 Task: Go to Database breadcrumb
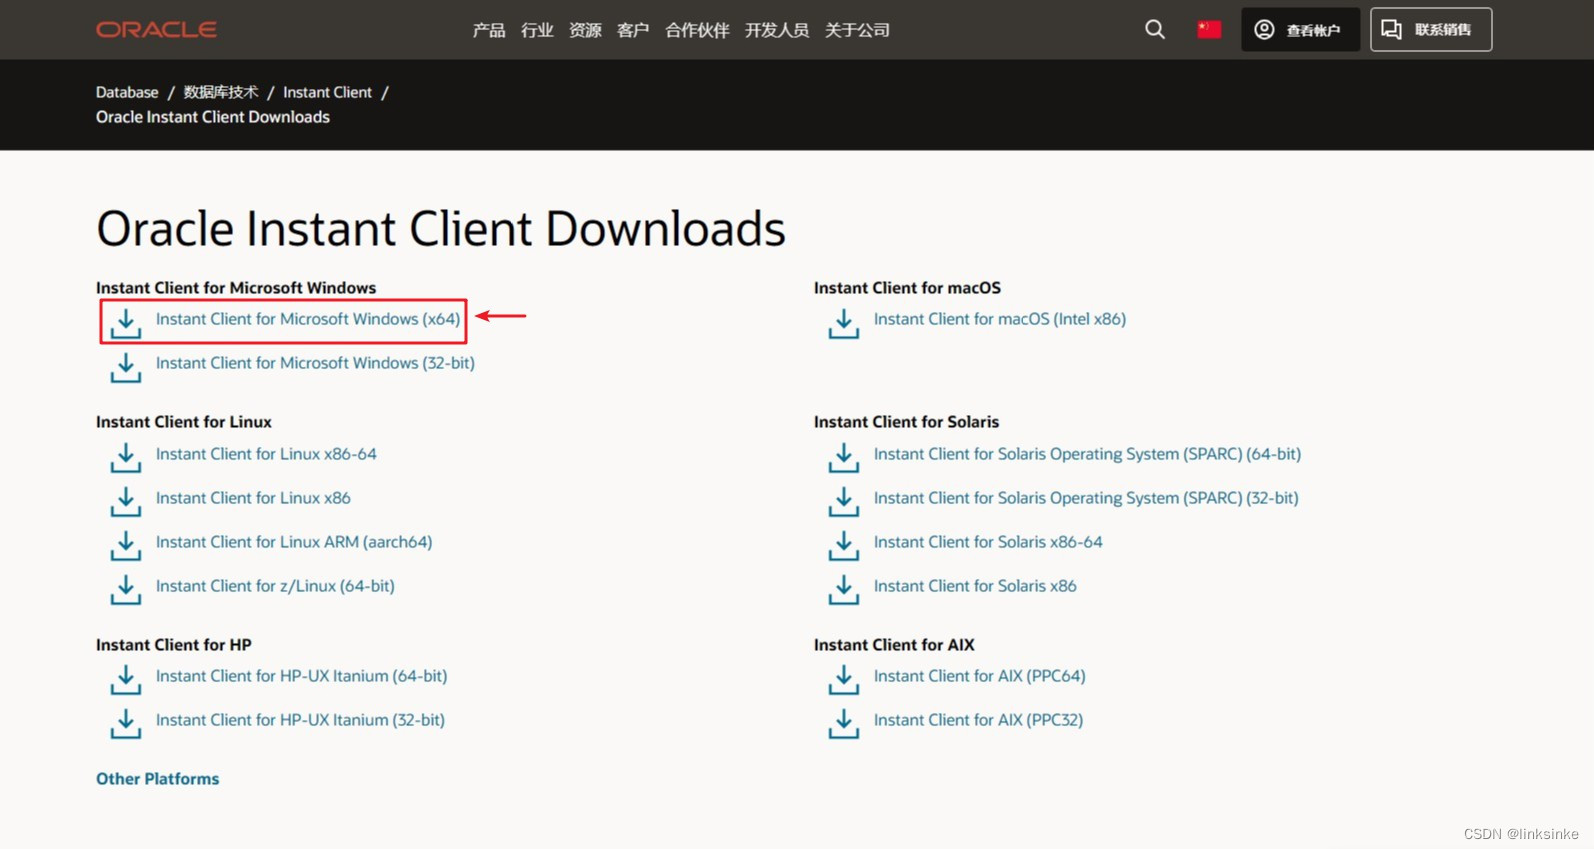[x=127, y=92]
